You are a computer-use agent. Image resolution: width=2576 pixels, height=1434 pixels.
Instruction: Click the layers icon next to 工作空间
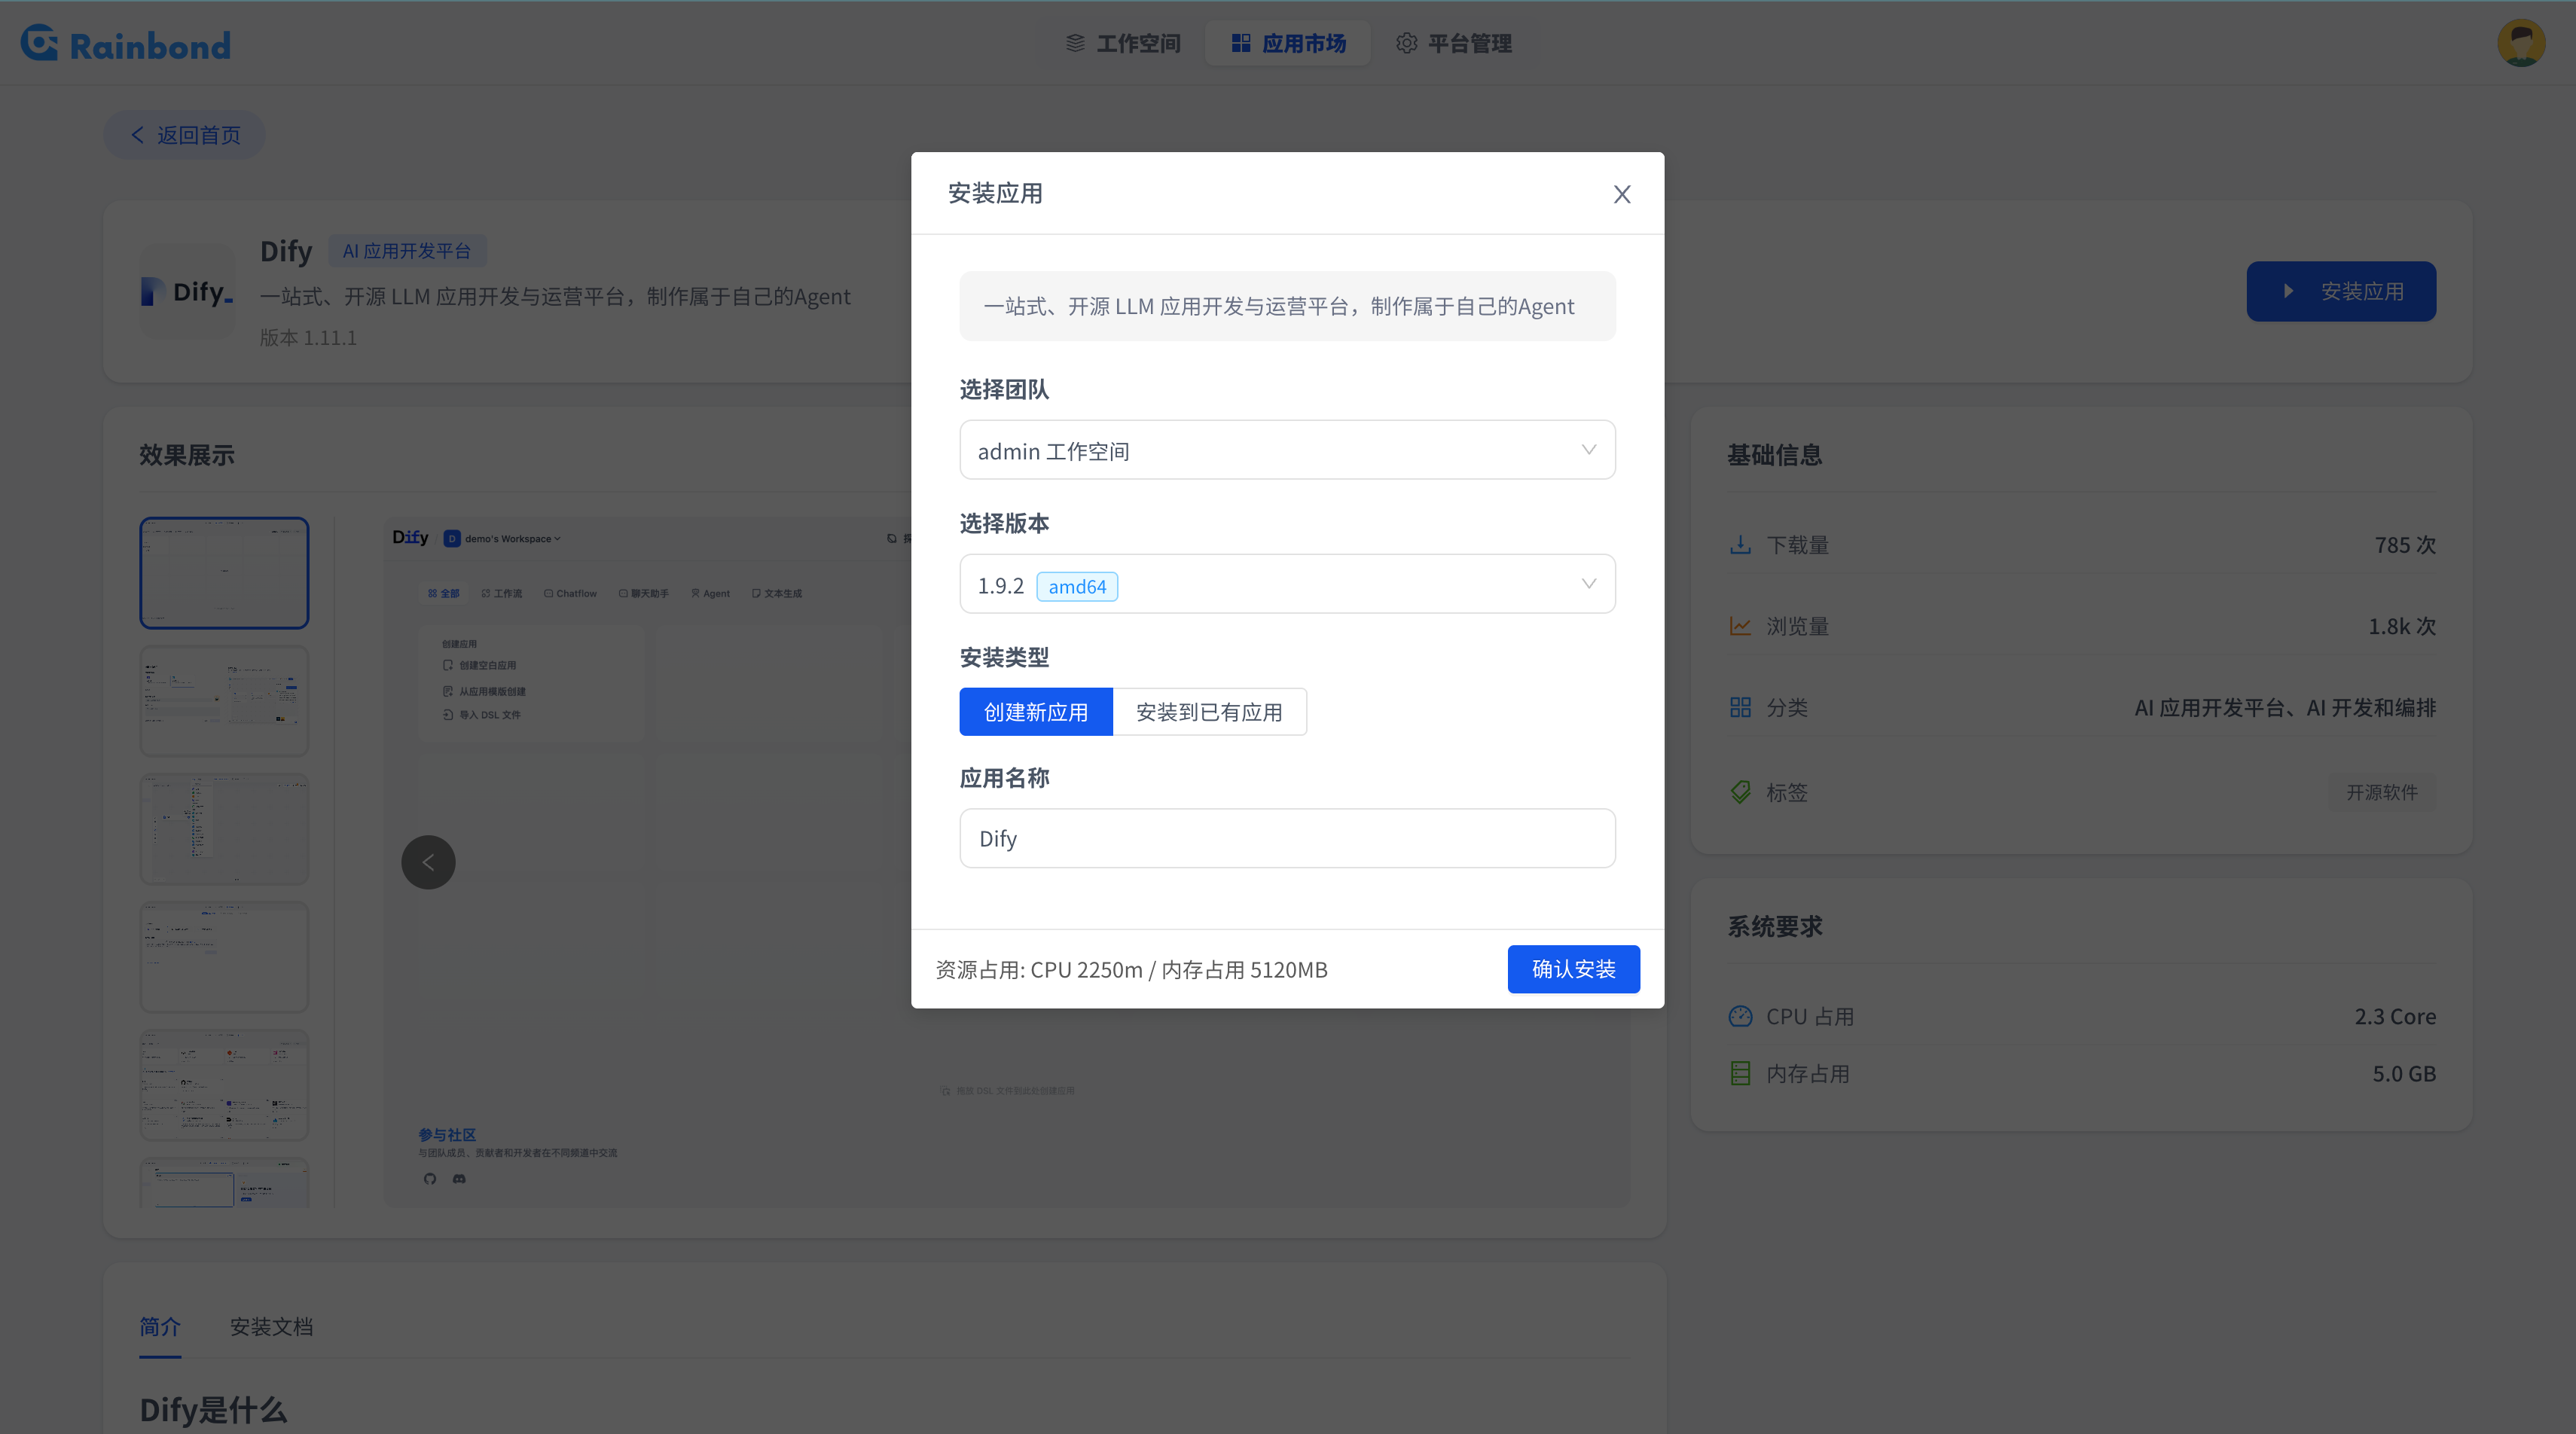tap(1076, 43)
